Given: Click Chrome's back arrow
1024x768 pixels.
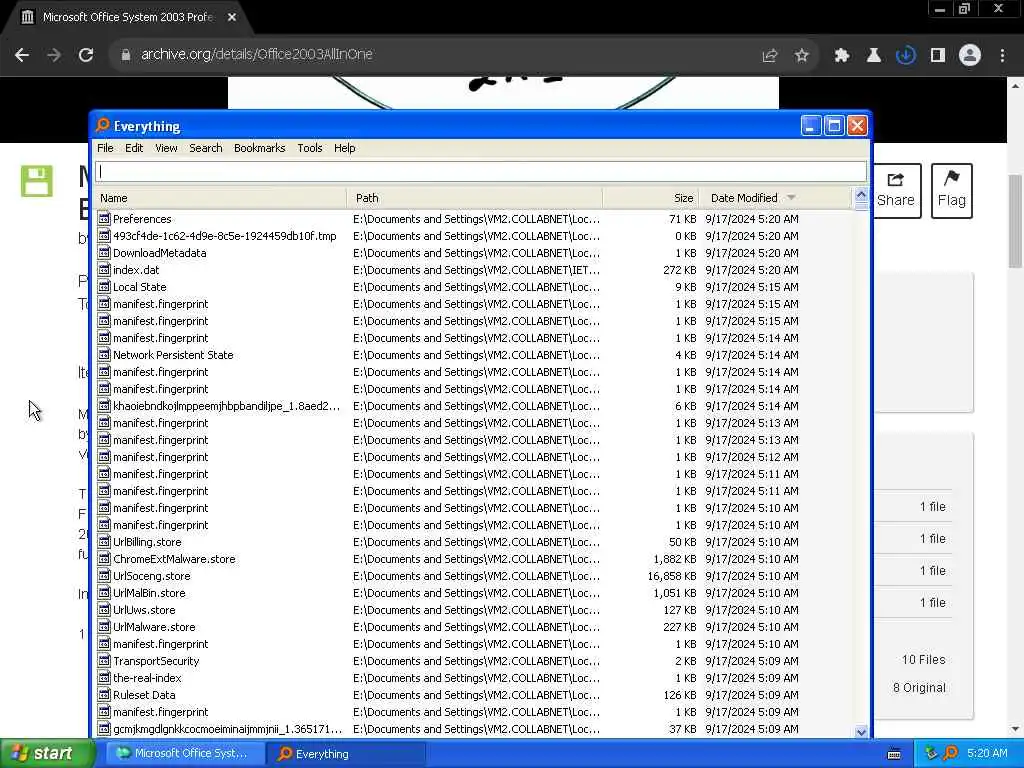Looking at the screenshot, I should coord(22,55).
